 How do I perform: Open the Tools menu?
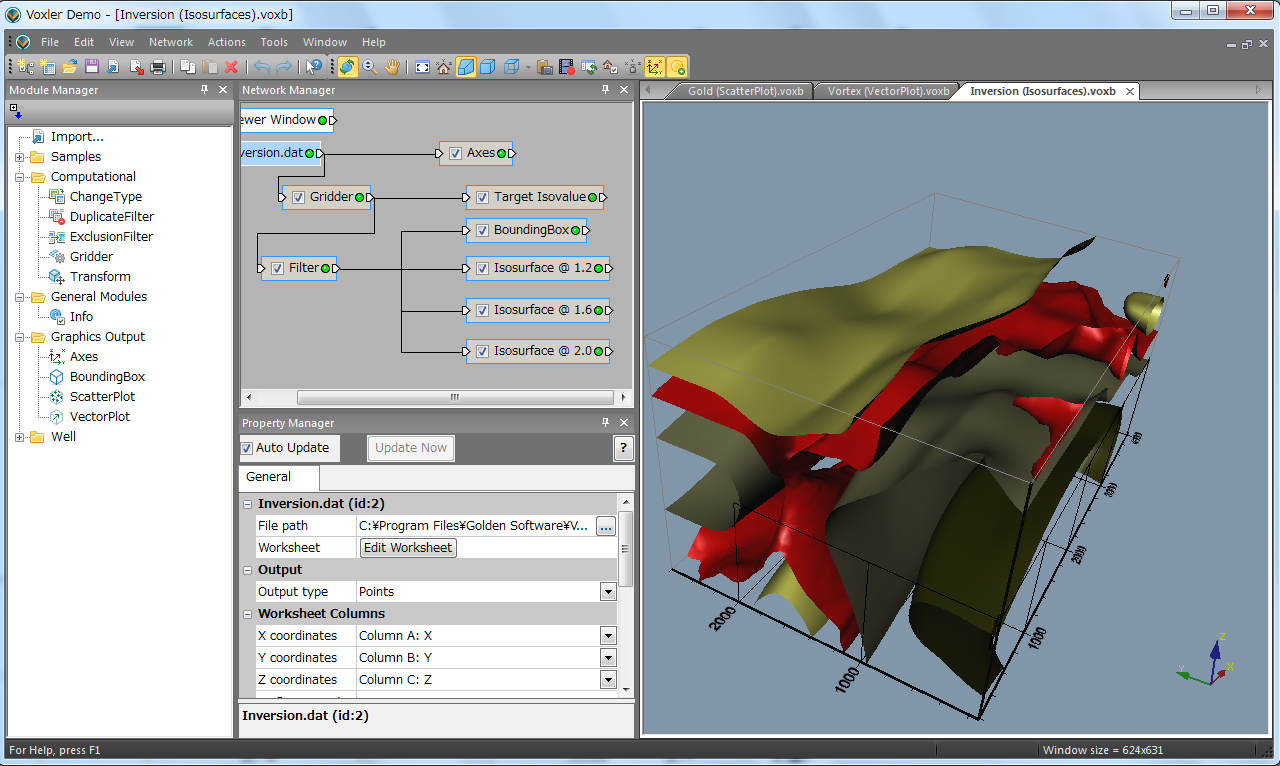274,42
